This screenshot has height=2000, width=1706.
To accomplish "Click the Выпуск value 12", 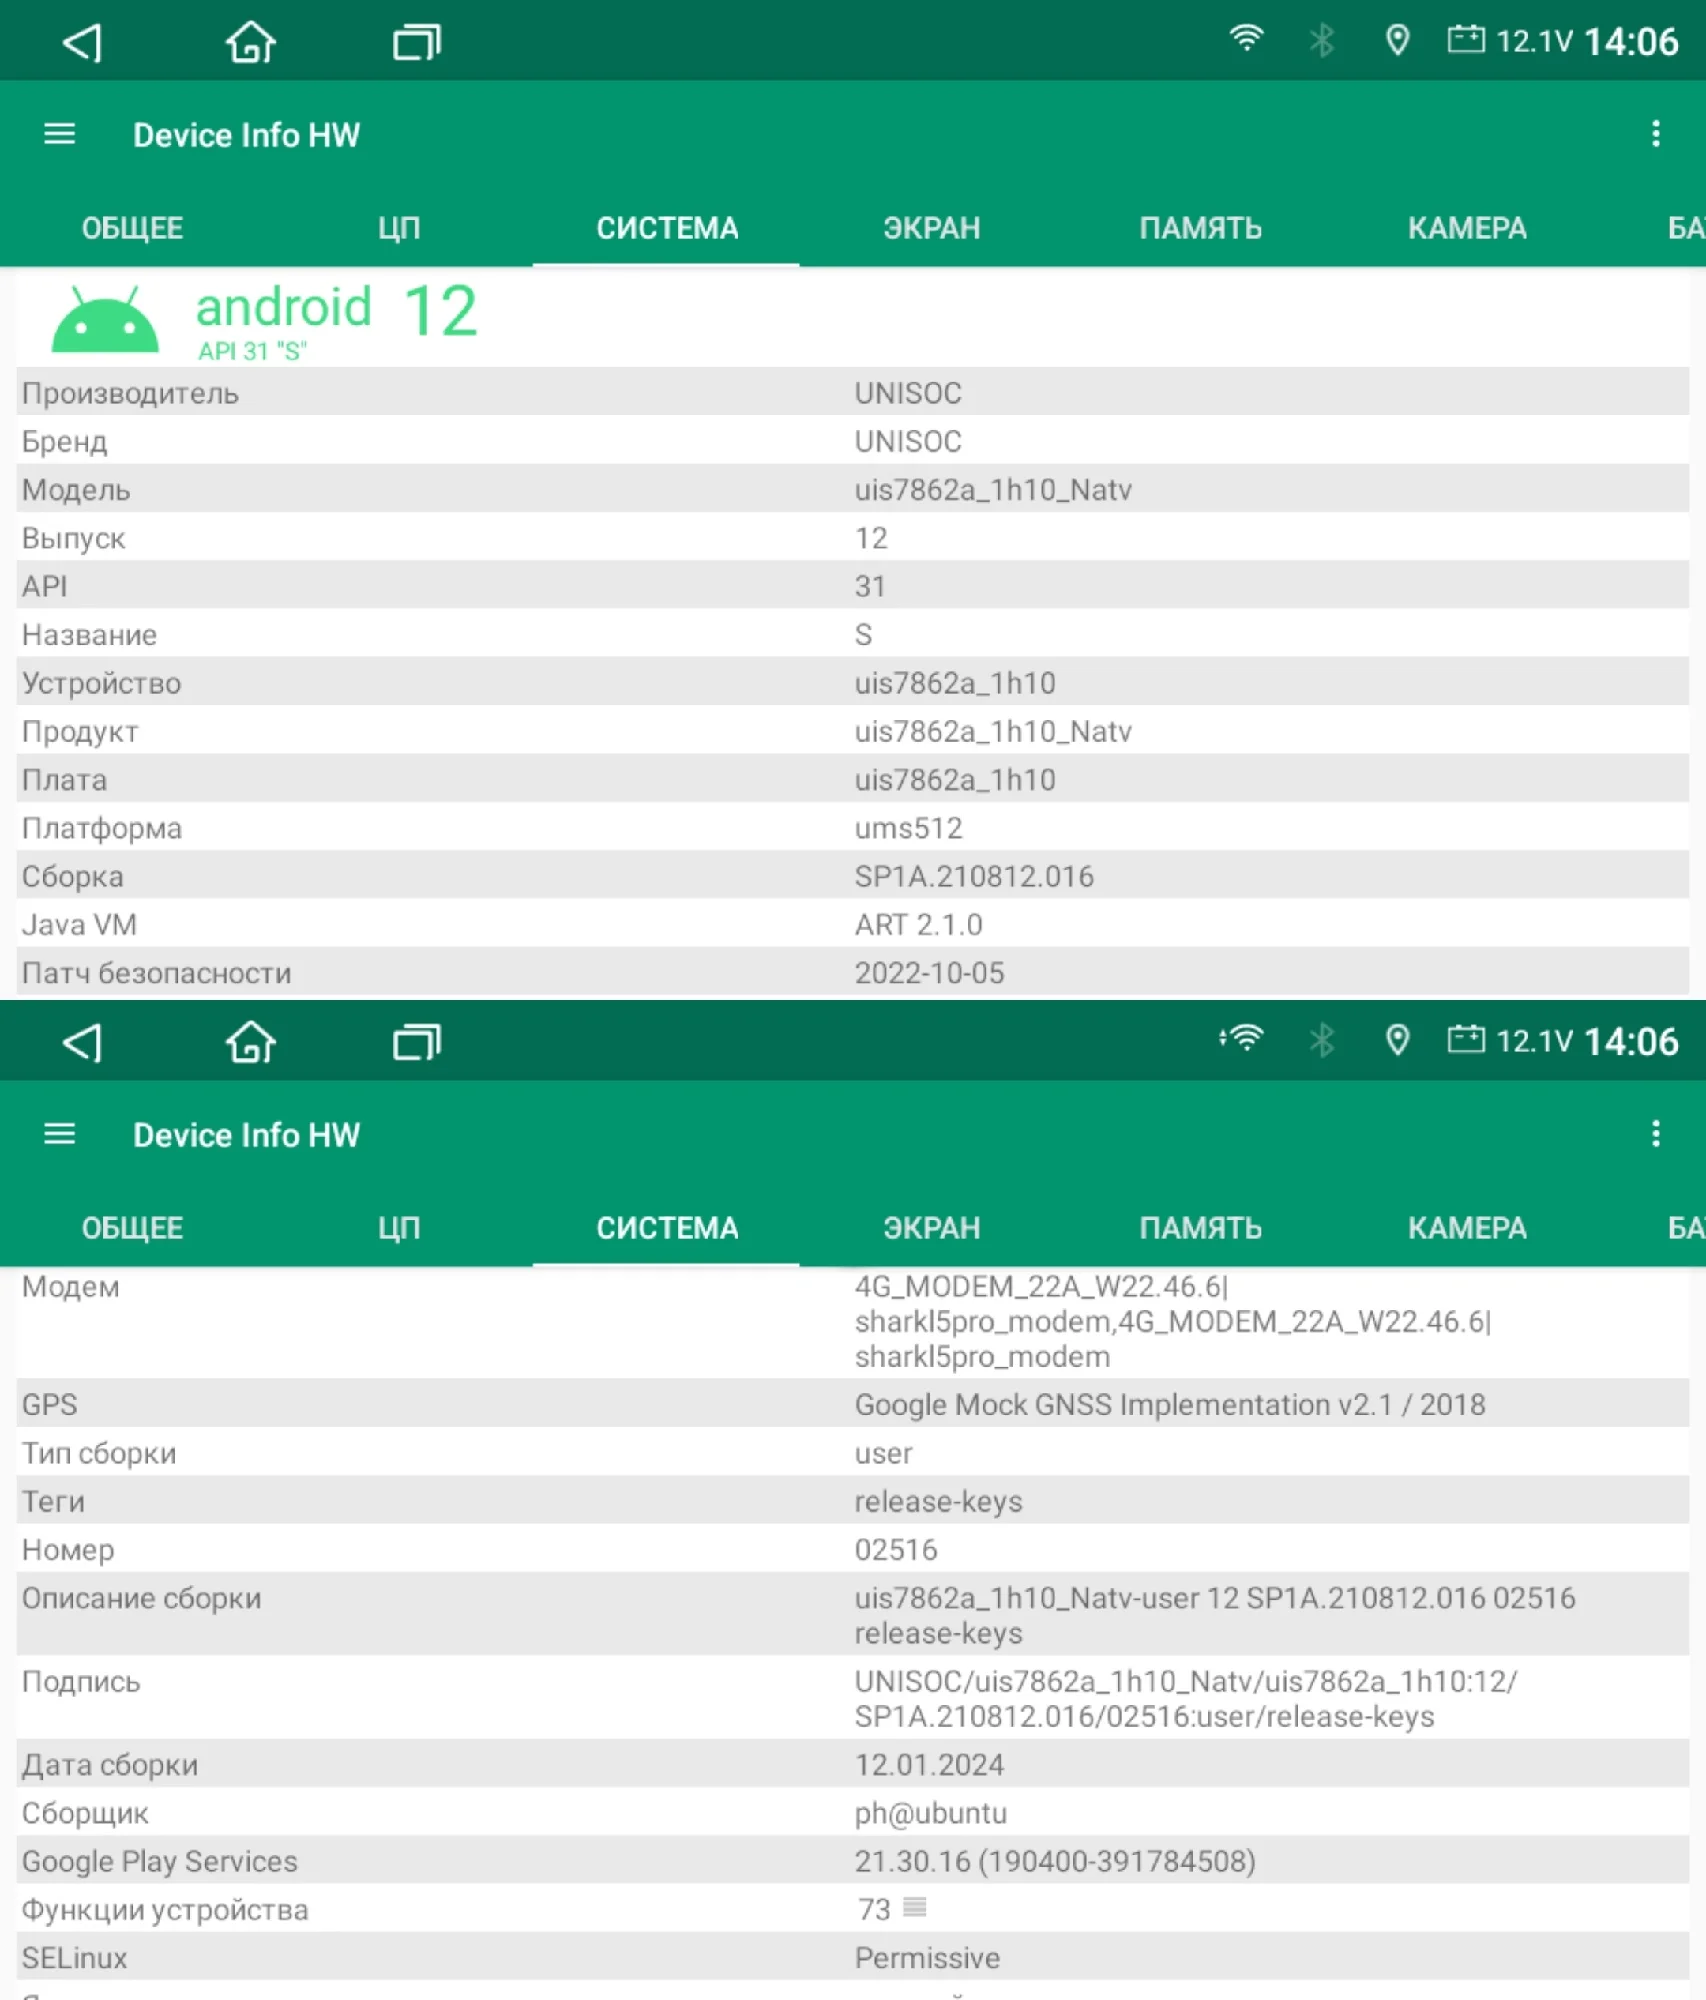I will [x=871, y=538].
